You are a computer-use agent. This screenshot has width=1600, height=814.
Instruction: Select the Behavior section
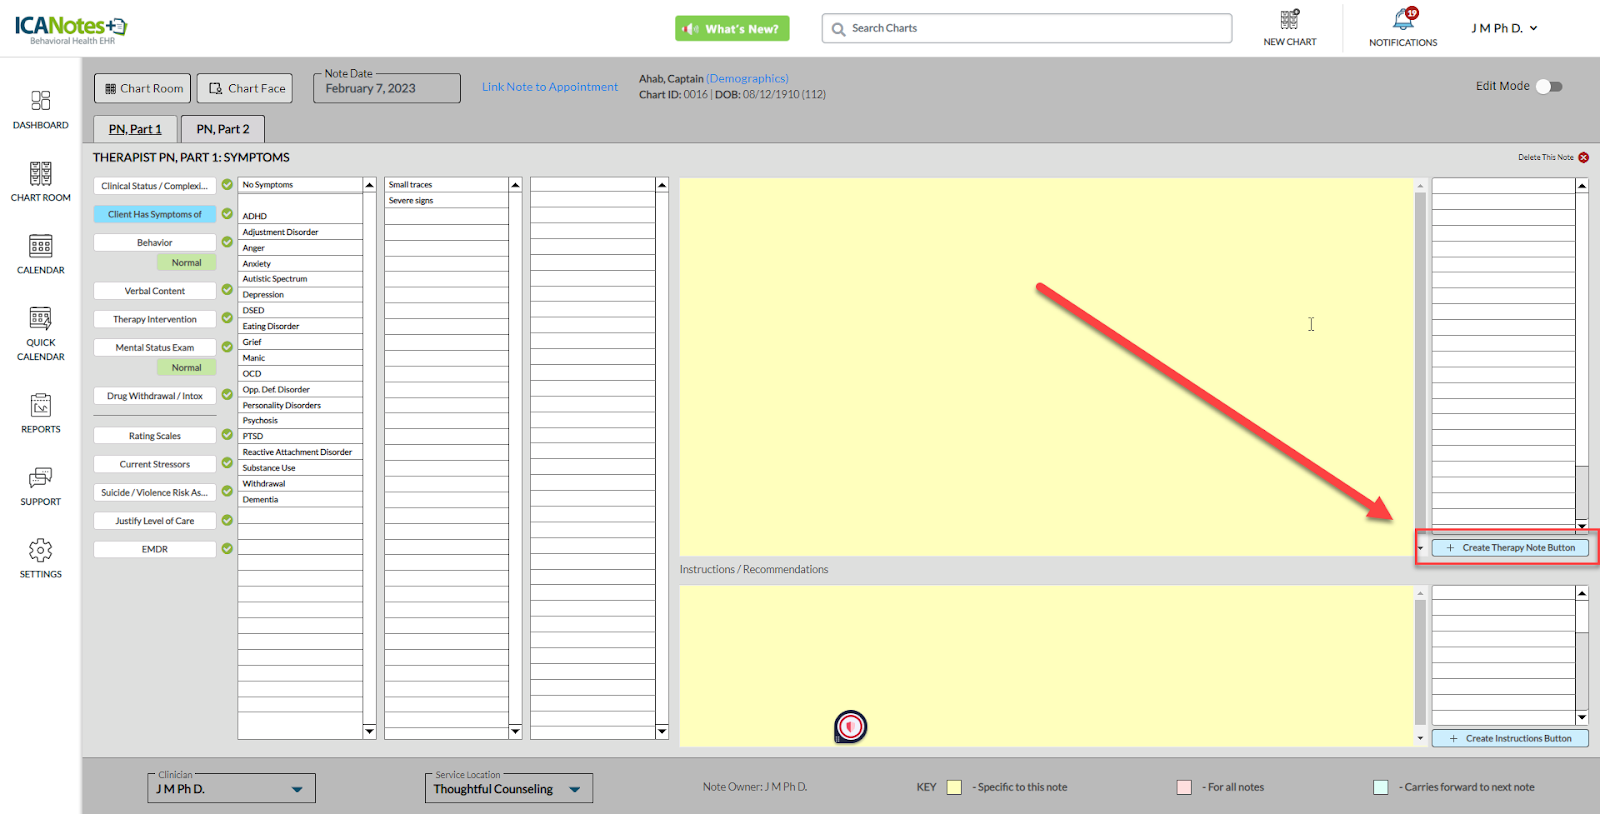point(155,243)
